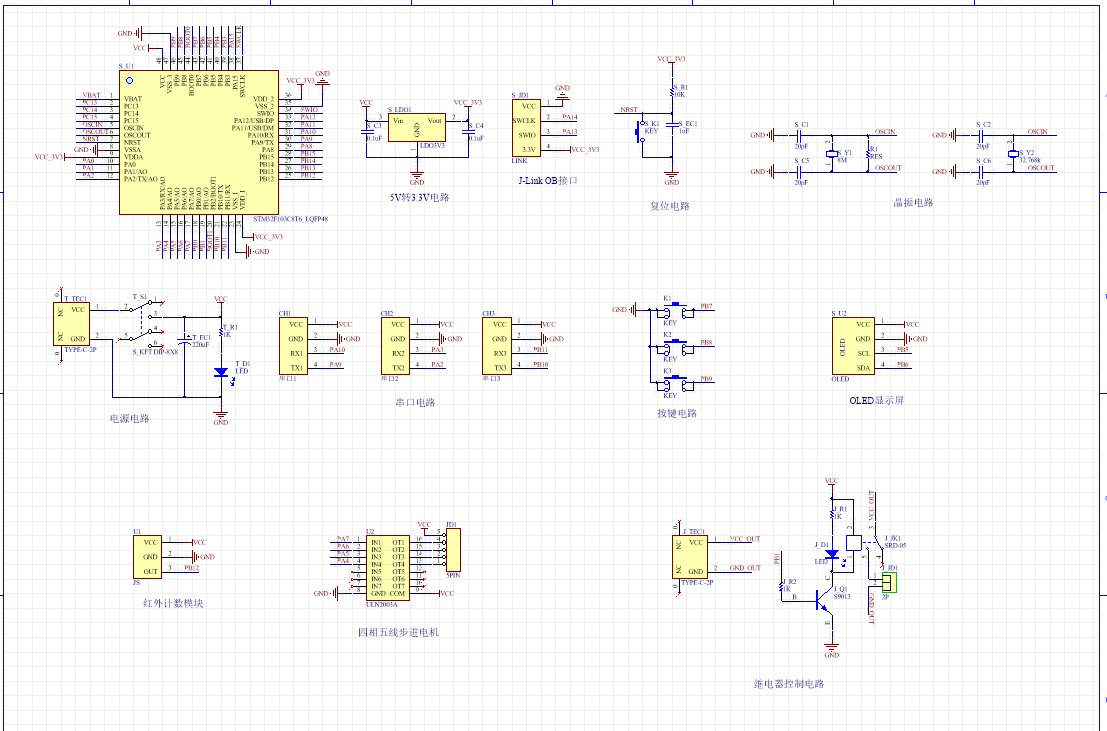The height and width of the screenshot is (731, 1107).
Task: Click the '继电器控制电路' caption
Action: coord(789,684)
